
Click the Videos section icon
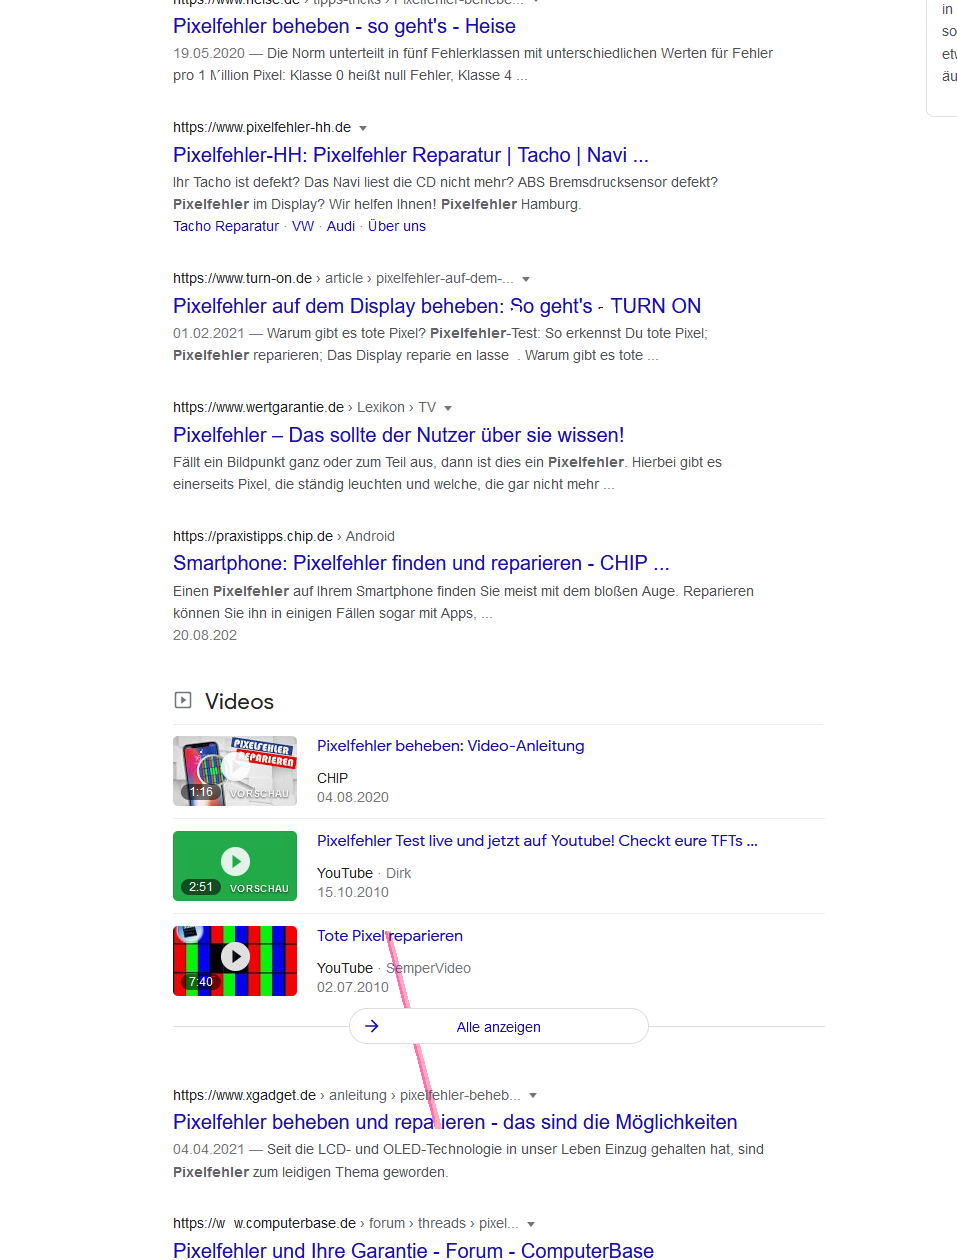pyautogui.click(x=183, y=700)
